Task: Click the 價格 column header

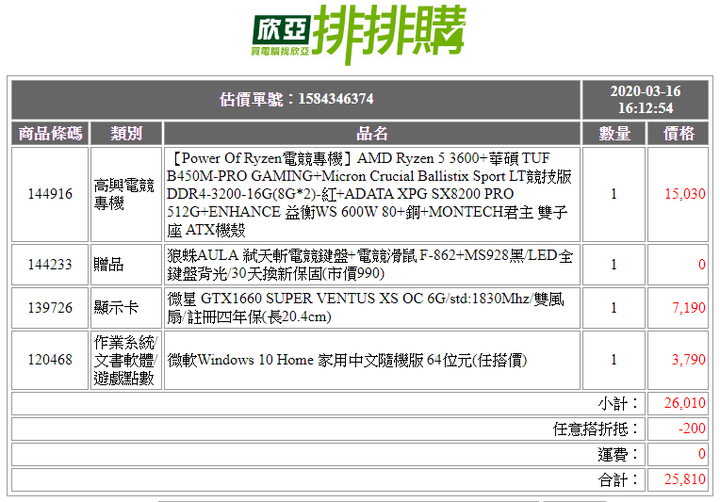Action: (678, 134)
